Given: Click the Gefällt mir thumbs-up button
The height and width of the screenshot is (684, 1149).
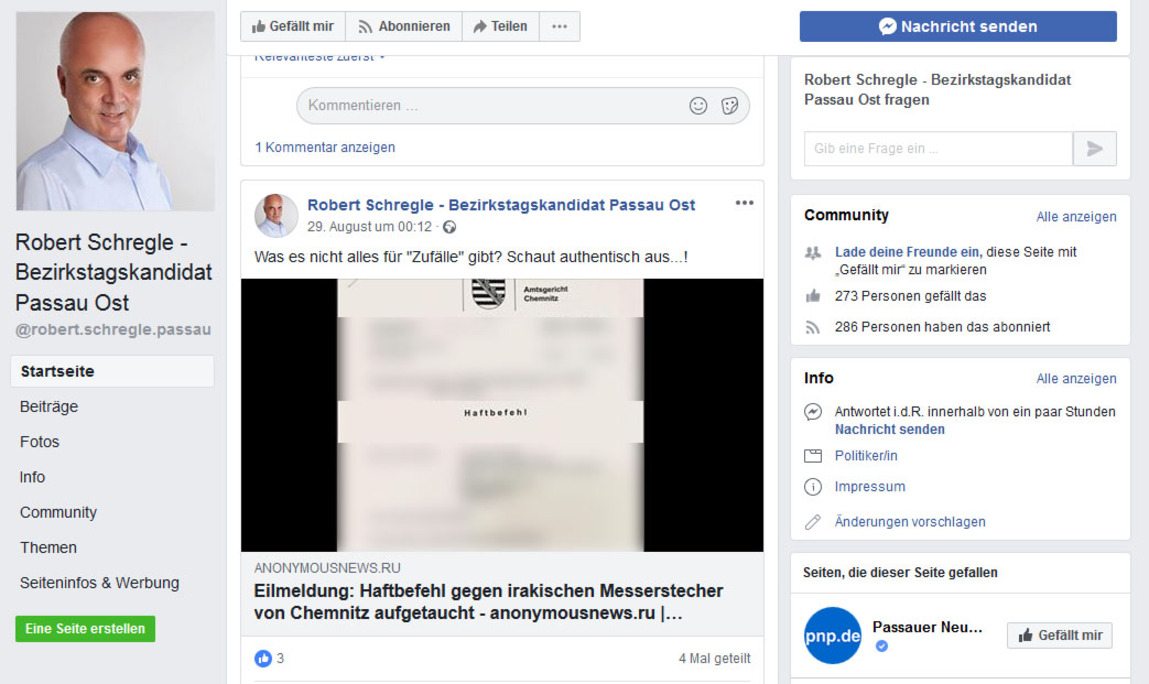Looking at the screenshot, I should [292, 26].
